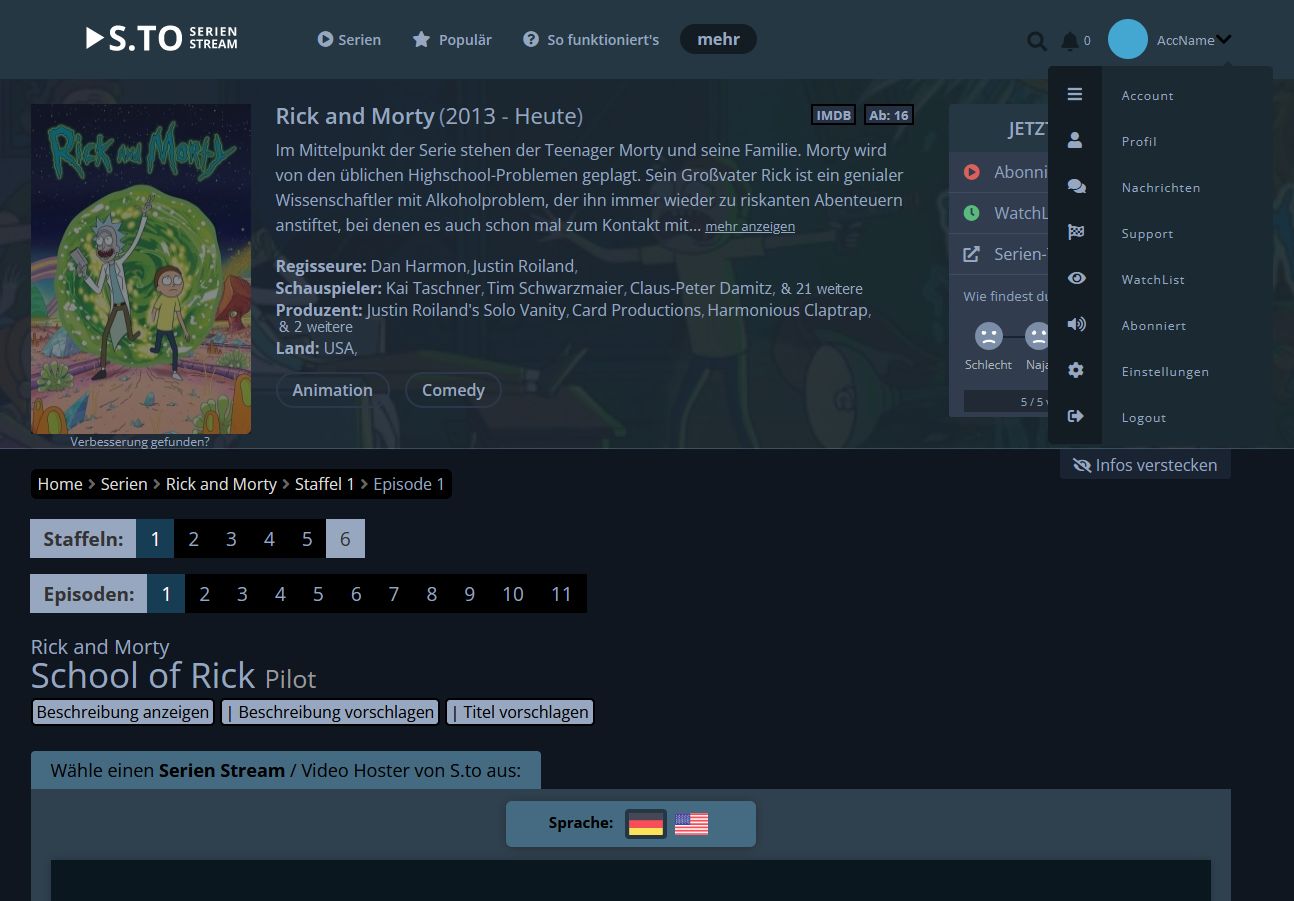The height and width of the screenshot is (901, 1294).
Task: Click the Verbesserung gefunden? link
Action: (x=140, y=442)
